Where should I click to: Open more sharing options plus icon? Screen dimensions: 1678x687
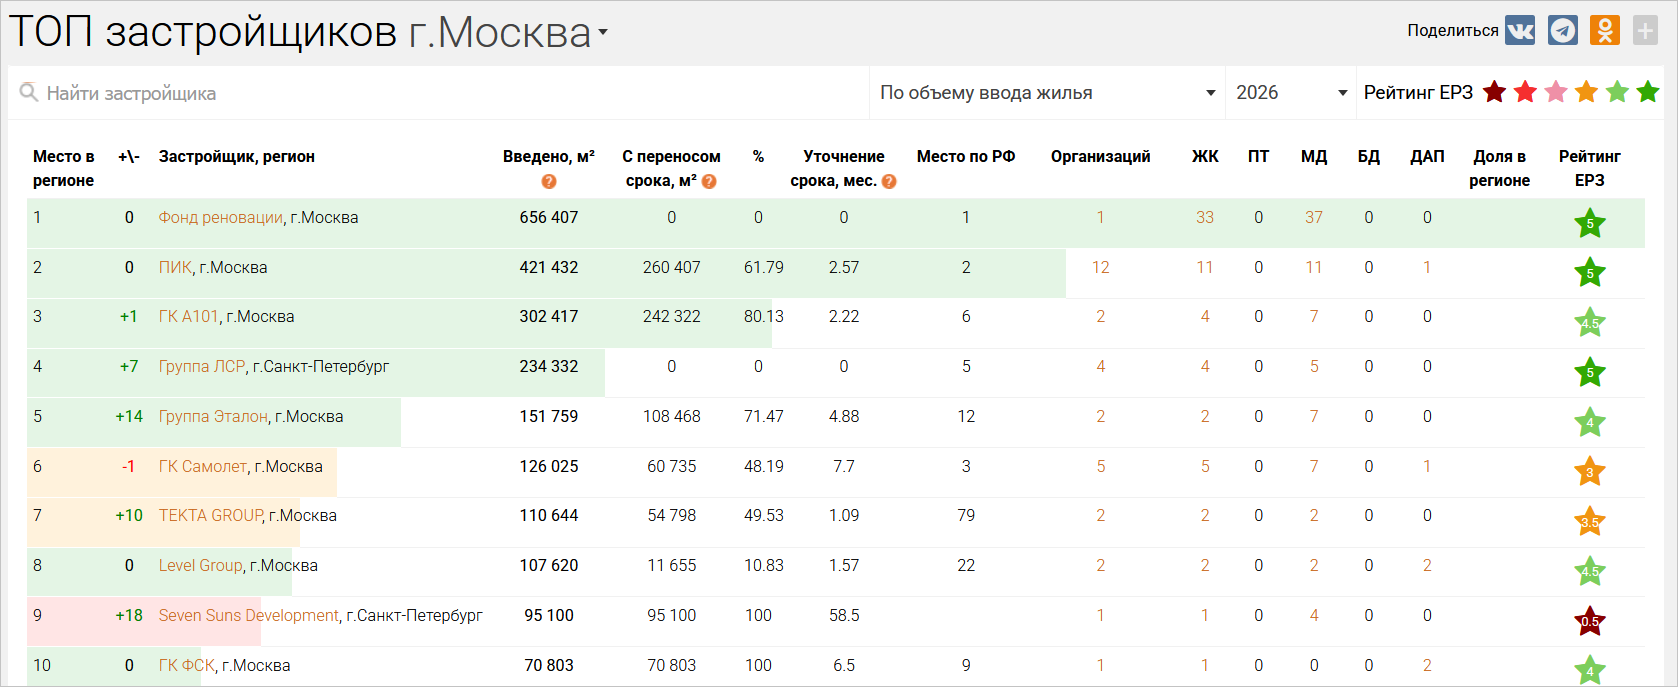coord(1645,31)
